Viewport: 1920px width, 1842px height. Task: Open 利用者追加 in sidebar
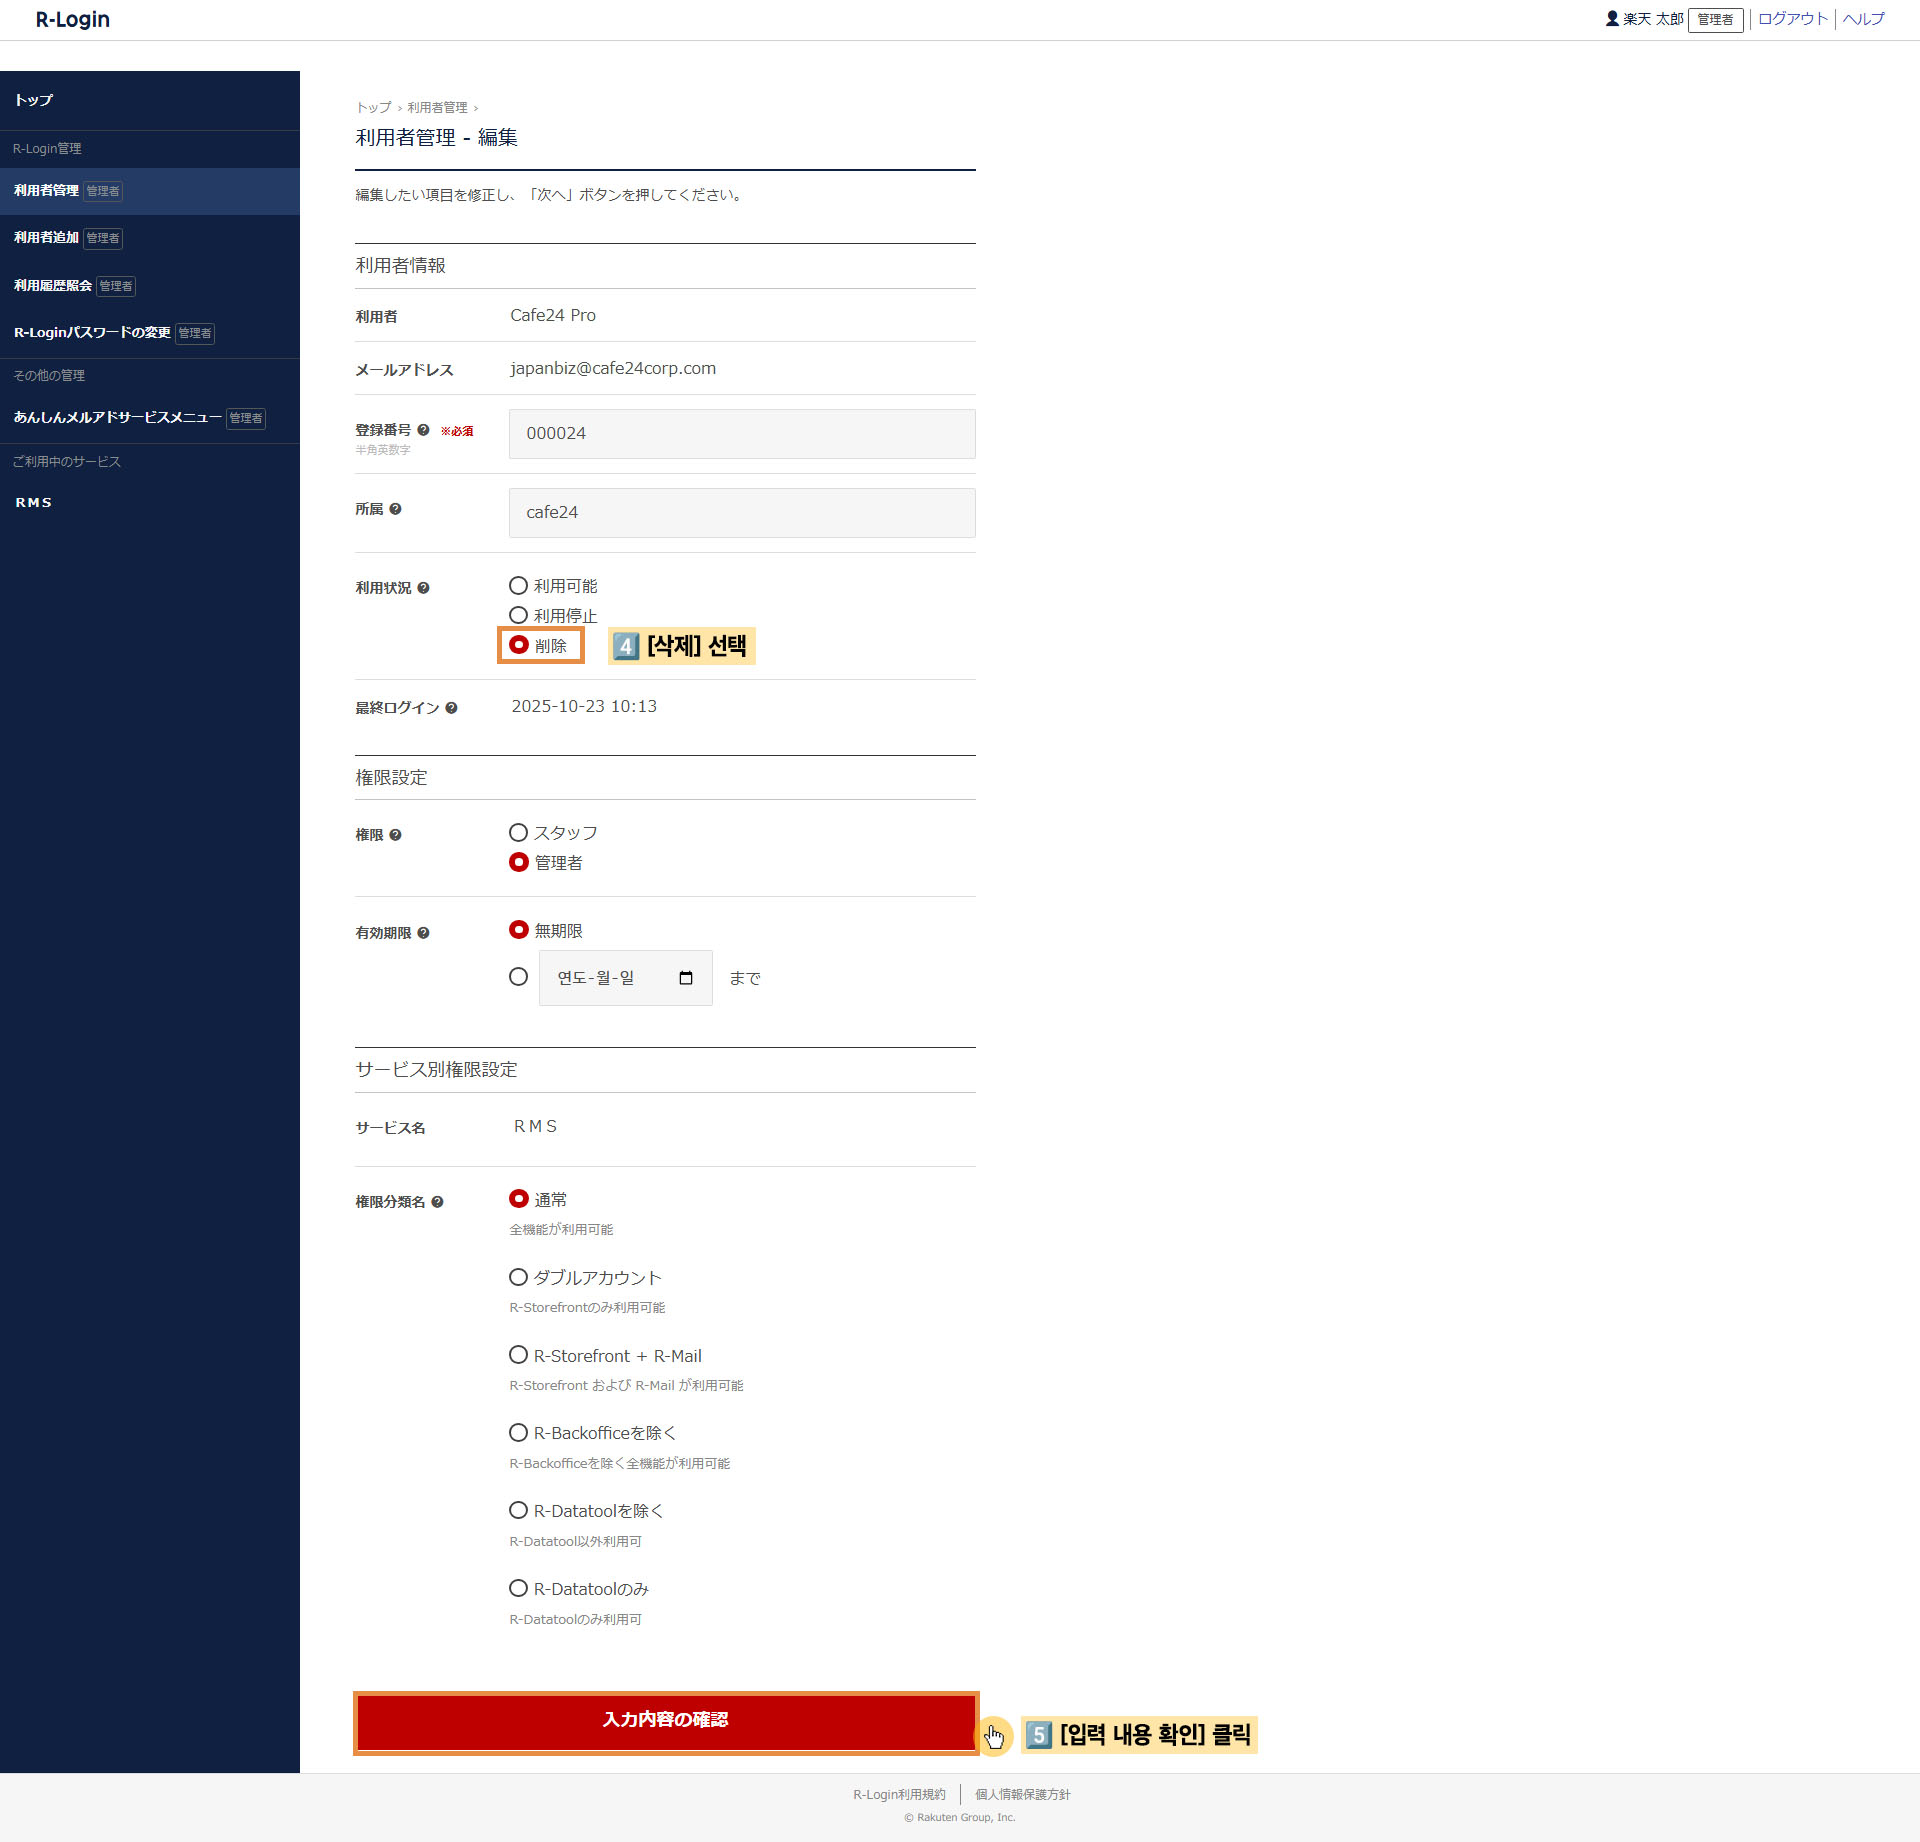pyautogui.click(x=46, y=238)
